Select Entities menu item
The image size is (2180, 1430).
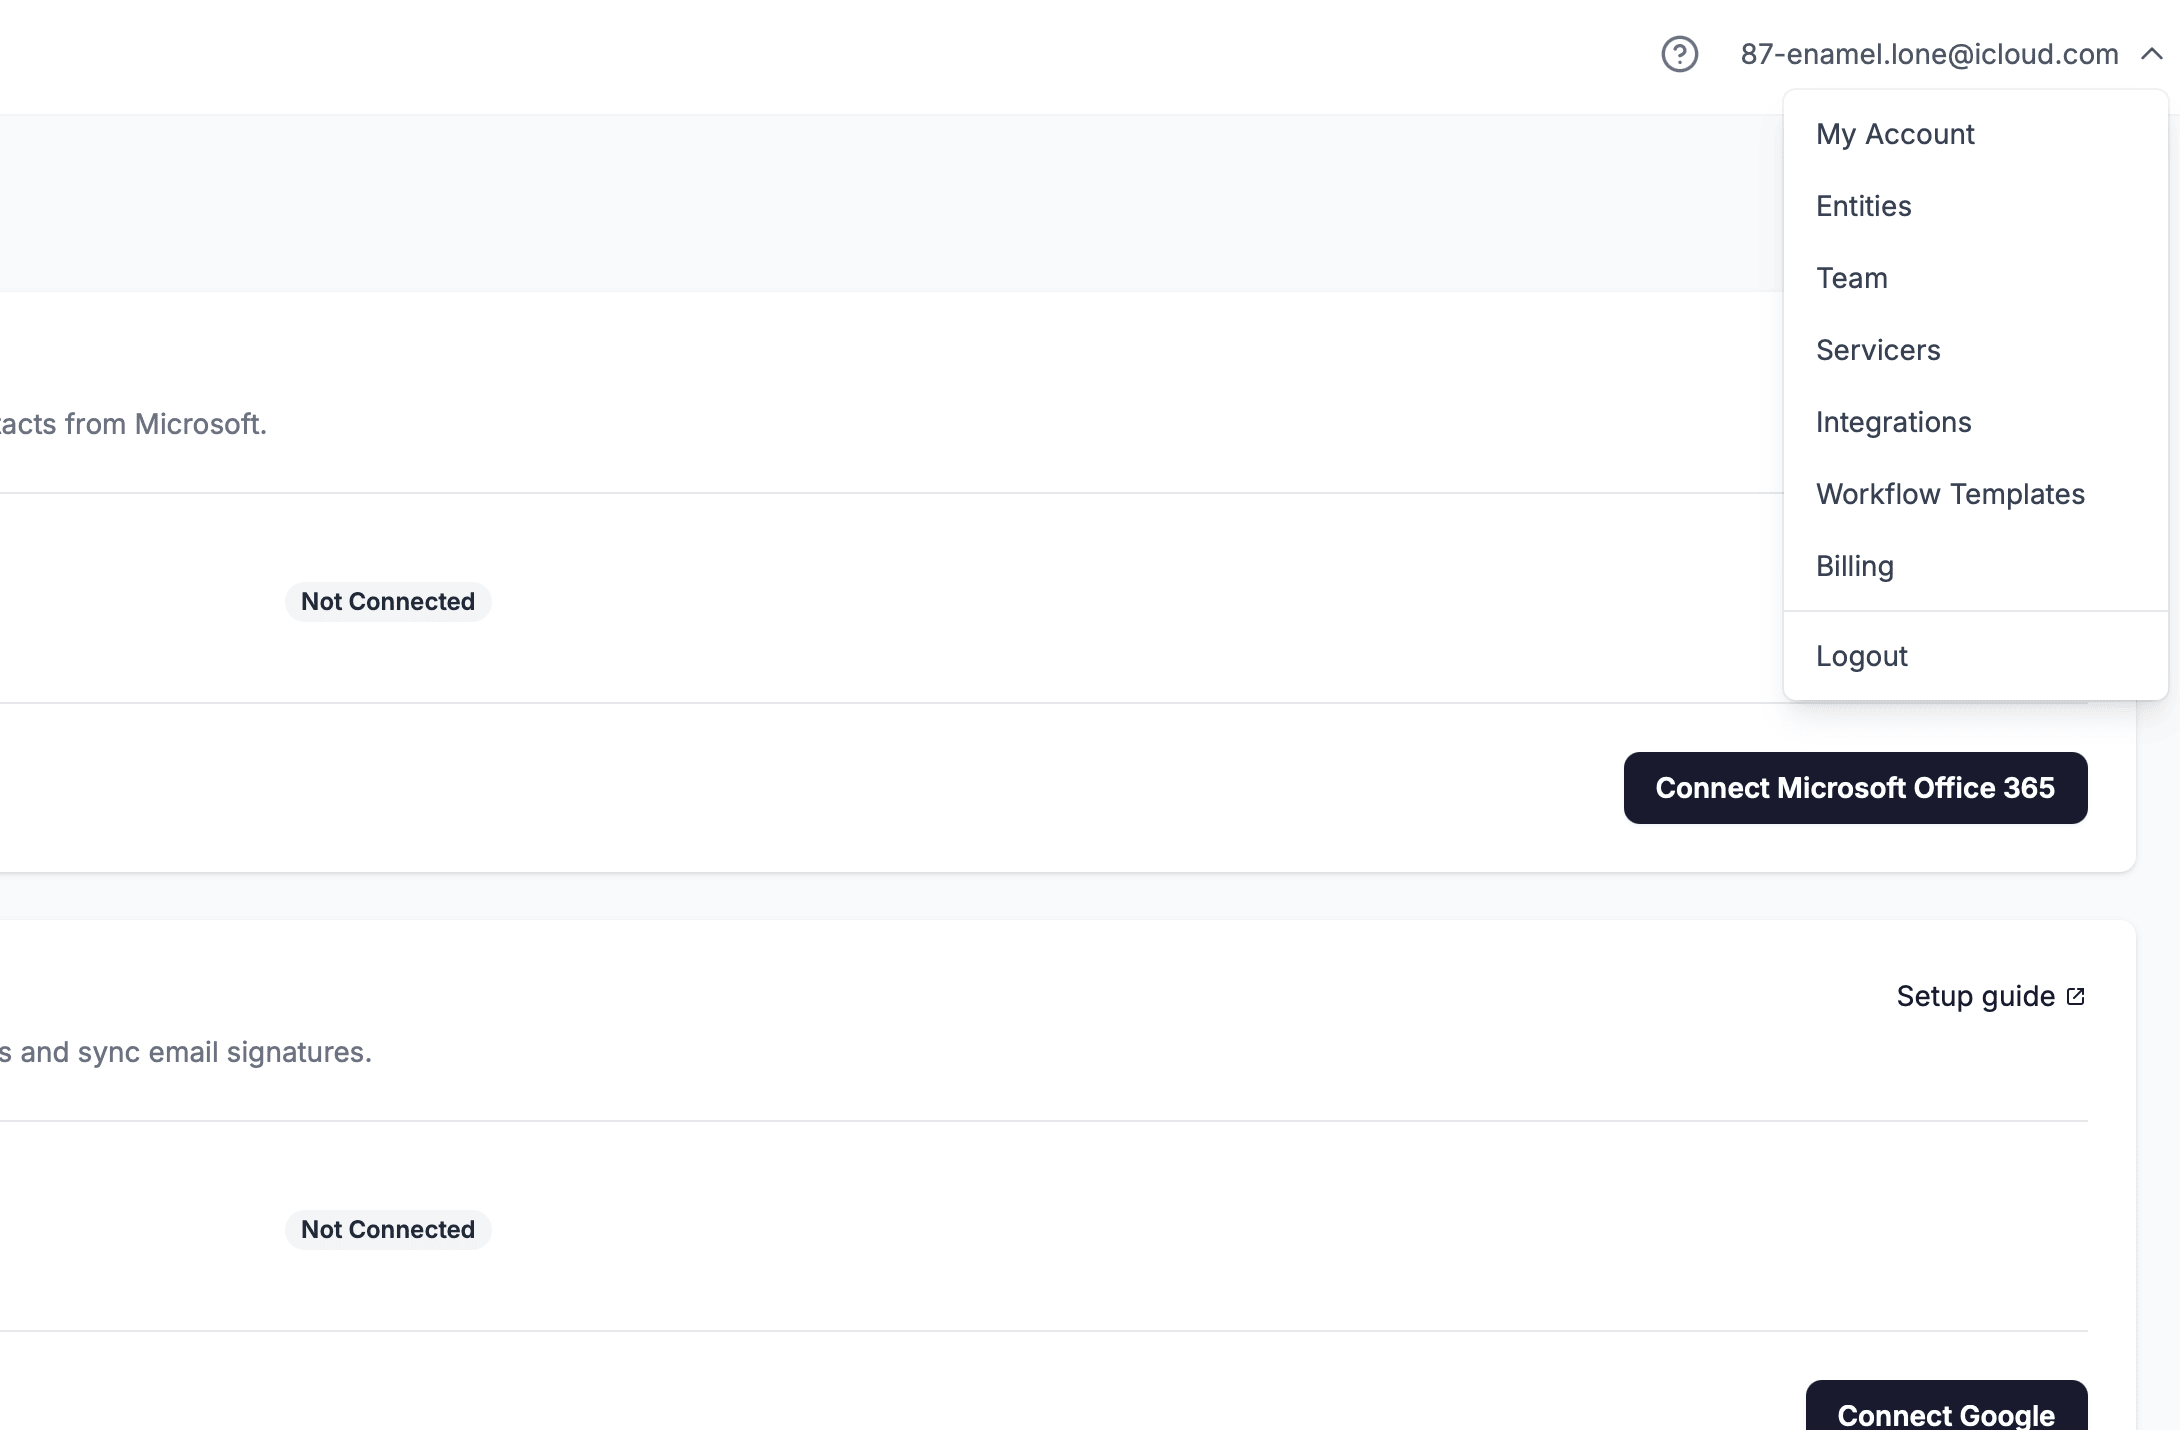tap(1863, 206)
